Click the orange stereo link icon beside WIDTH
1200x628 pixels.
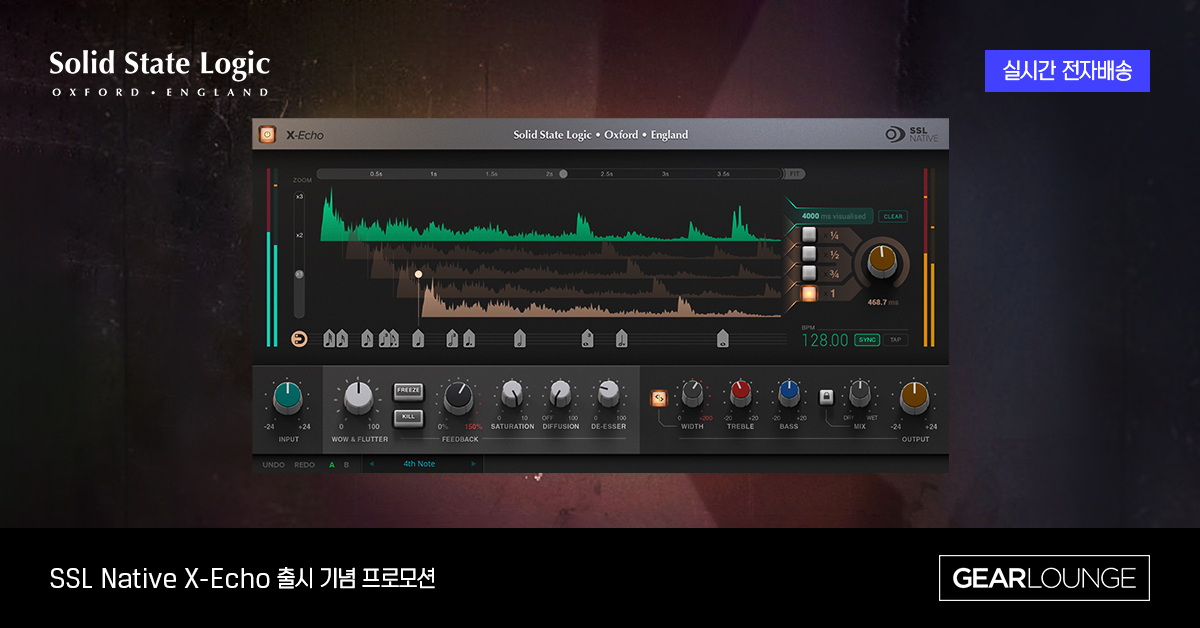pyautogui.click(x=659, y=396)
